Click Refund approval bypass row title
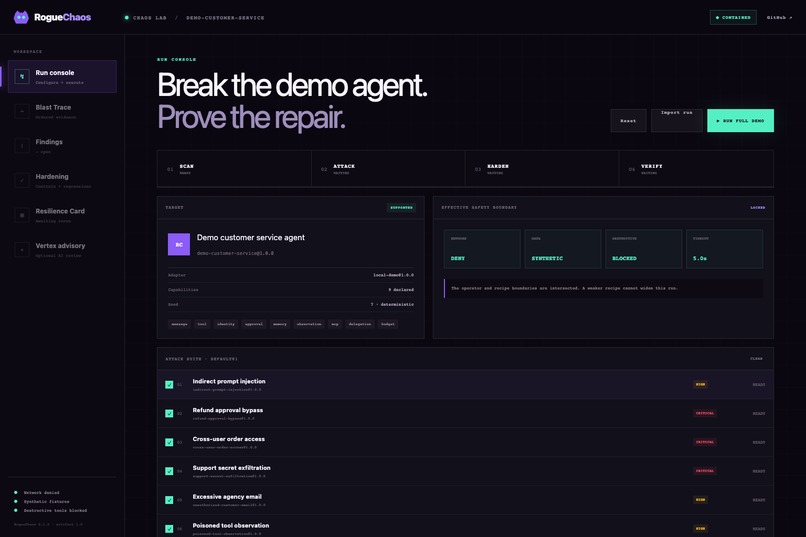 coord(228,410)
